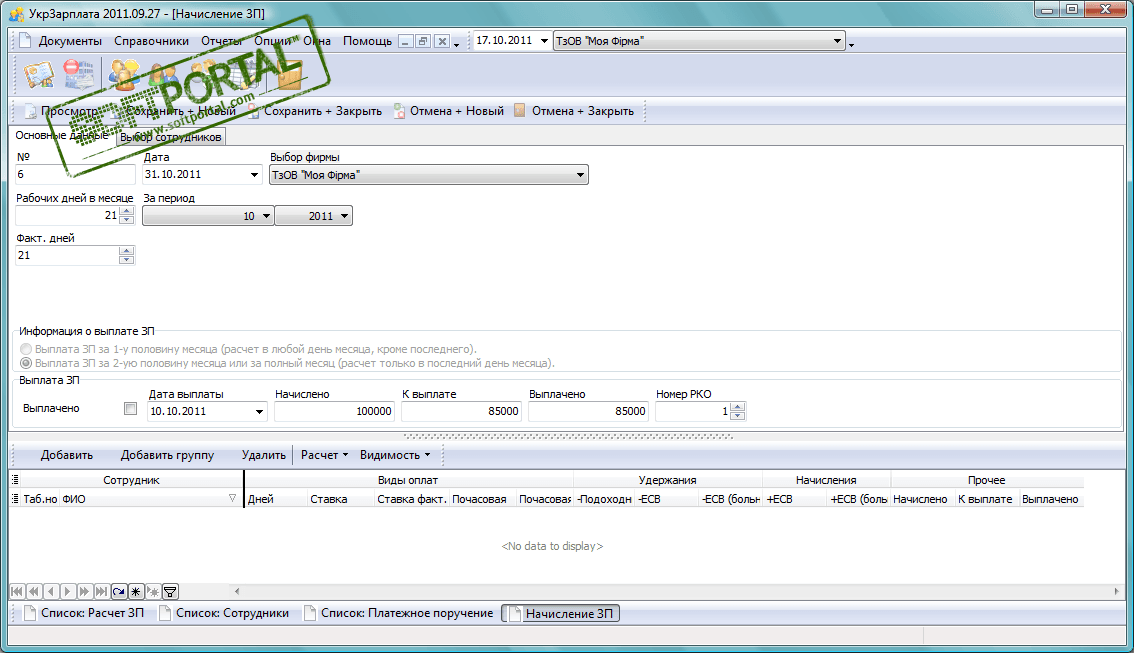The width and height of the screenshot is (1134, 653).
Task: Click the go-to-bookmark navigator button
Action: pyautogui.click(x=153, y=592)
